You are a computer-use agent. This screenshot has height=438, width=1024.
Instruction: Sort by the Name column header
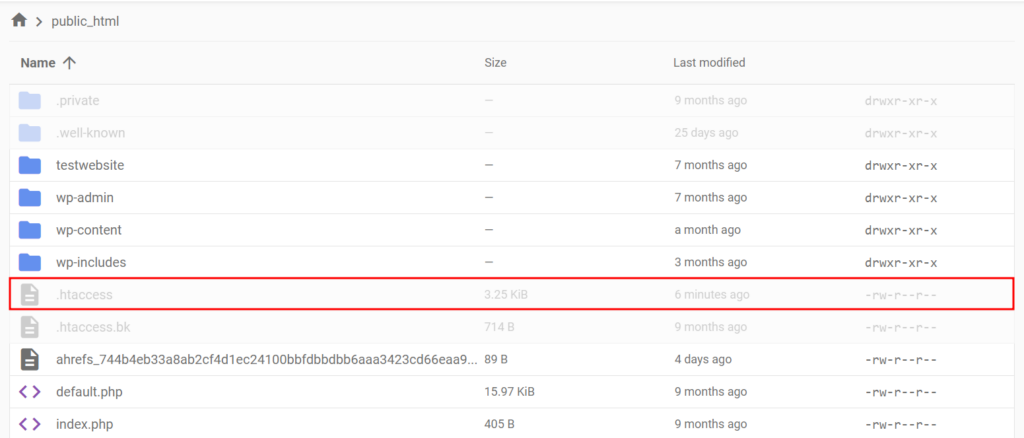[x=38, y=63]
